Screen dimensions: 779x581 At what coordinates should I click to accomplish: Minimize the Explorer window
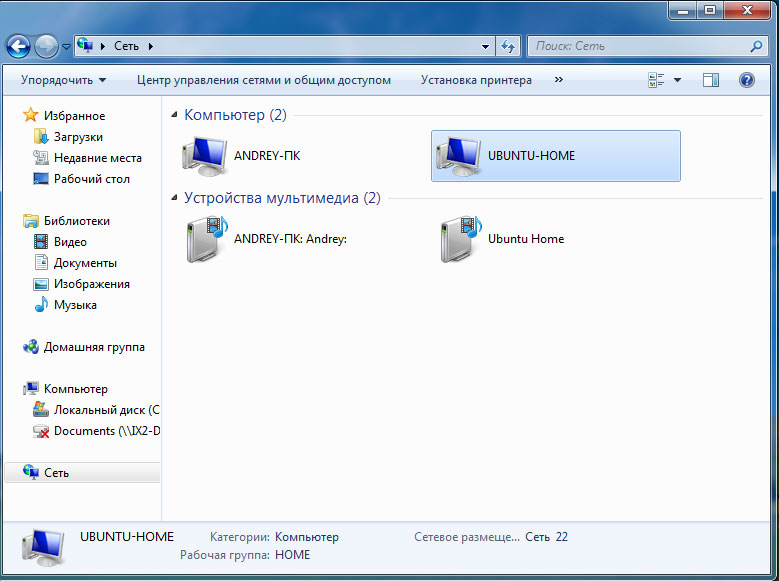[x=683, y=10]
